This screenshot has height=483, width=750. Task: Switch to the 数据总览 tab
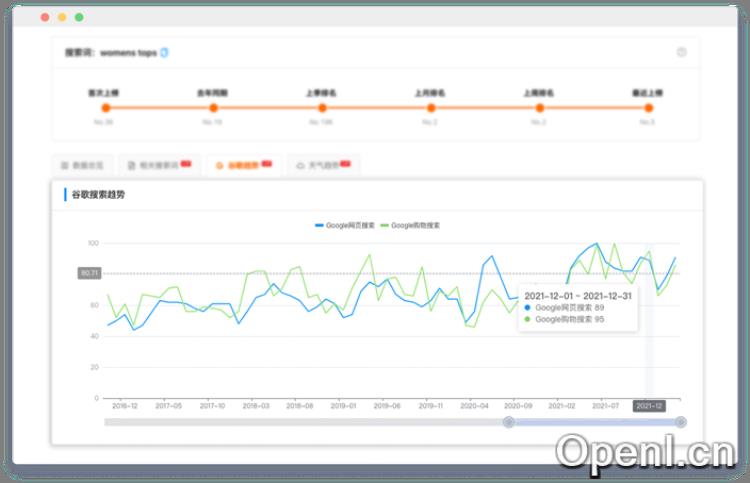pos(82,164)
